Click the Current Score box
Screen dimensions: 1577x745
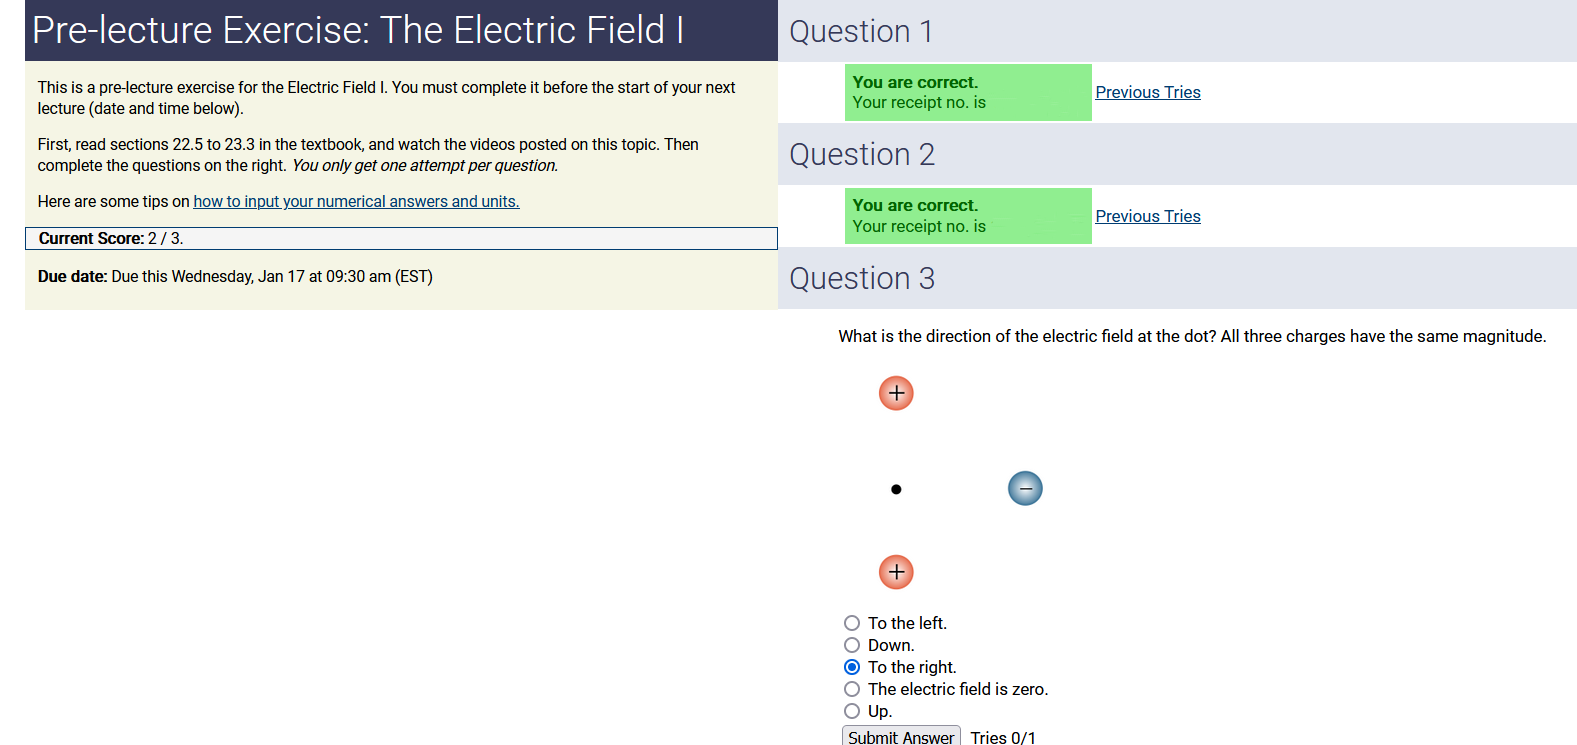(401, 238)
